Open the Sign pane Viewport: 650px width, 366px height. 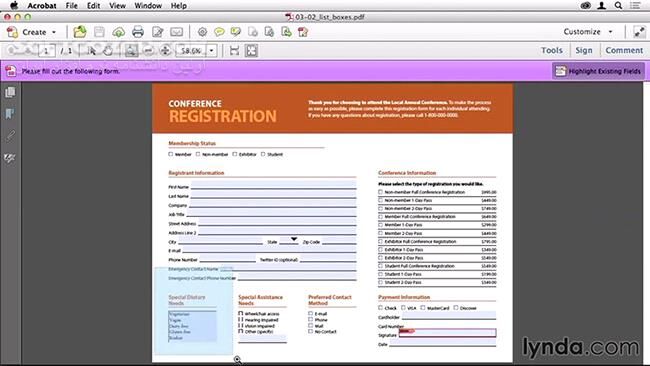click(584, 50)
